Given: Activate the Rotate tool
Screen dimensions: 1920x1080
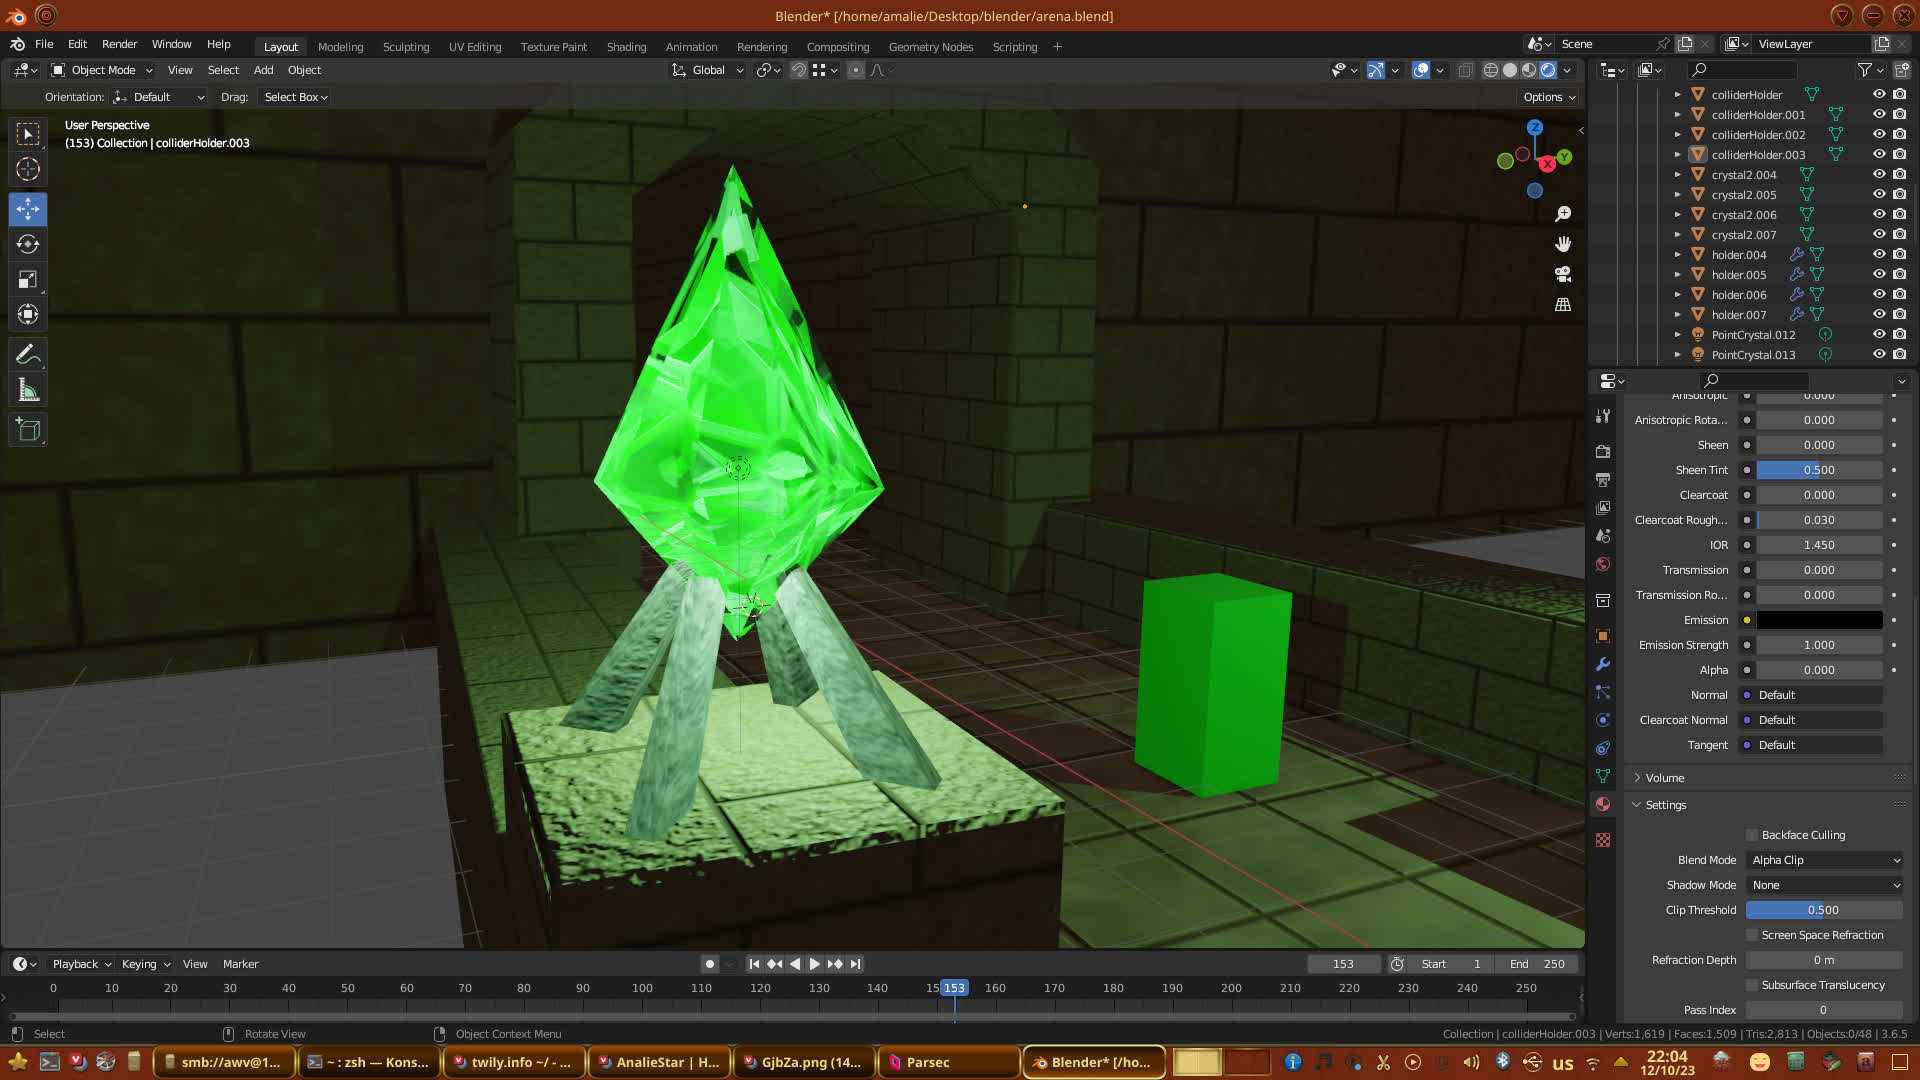Looking at the screenshot, I should [x=28, y=244].
